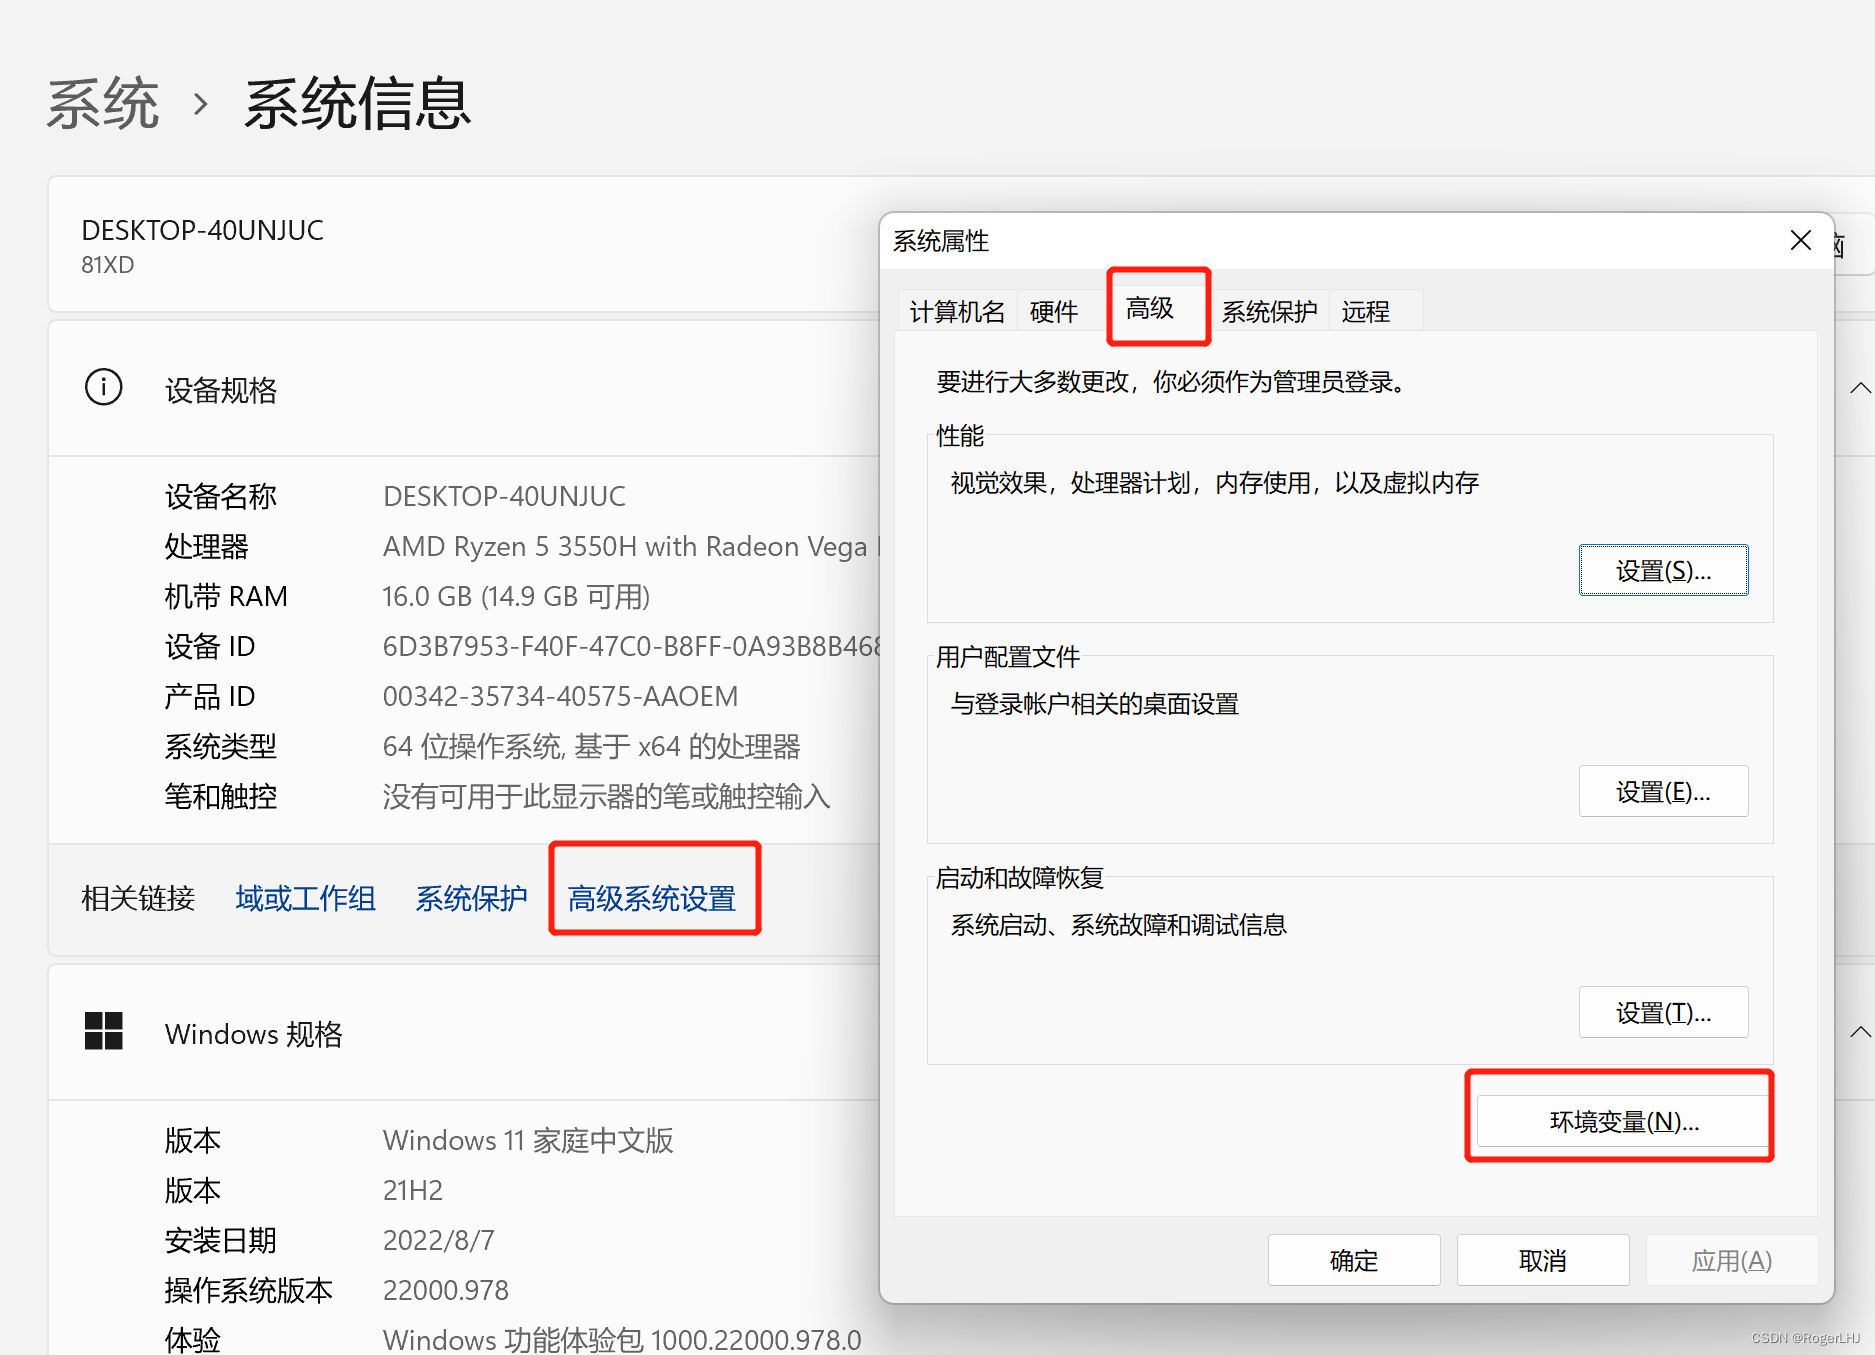This screenshot has height=1355, width=1875.
Task: Click the 系统信息 breadcrumb title
Action: coord(357,103)
